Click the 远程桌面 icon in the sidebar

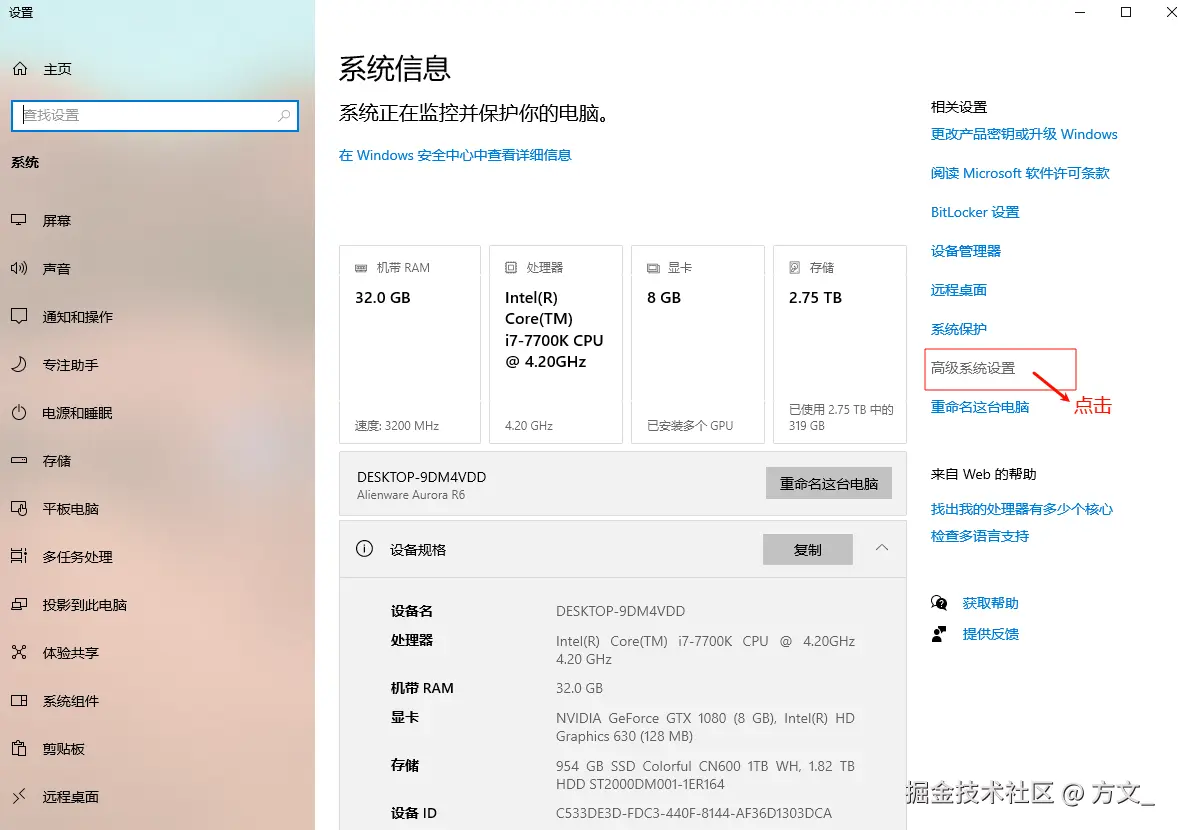(19, 796)
